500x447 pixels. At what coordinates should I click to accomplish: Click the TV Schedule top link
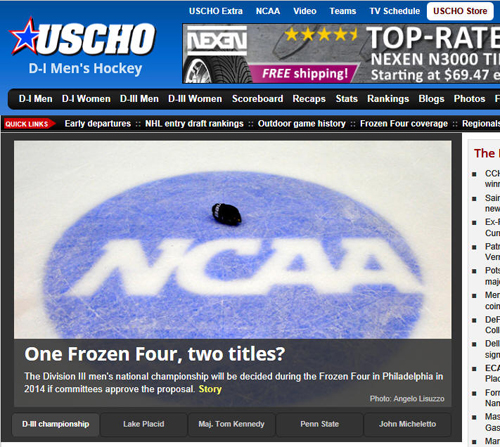tap(395, 11)
